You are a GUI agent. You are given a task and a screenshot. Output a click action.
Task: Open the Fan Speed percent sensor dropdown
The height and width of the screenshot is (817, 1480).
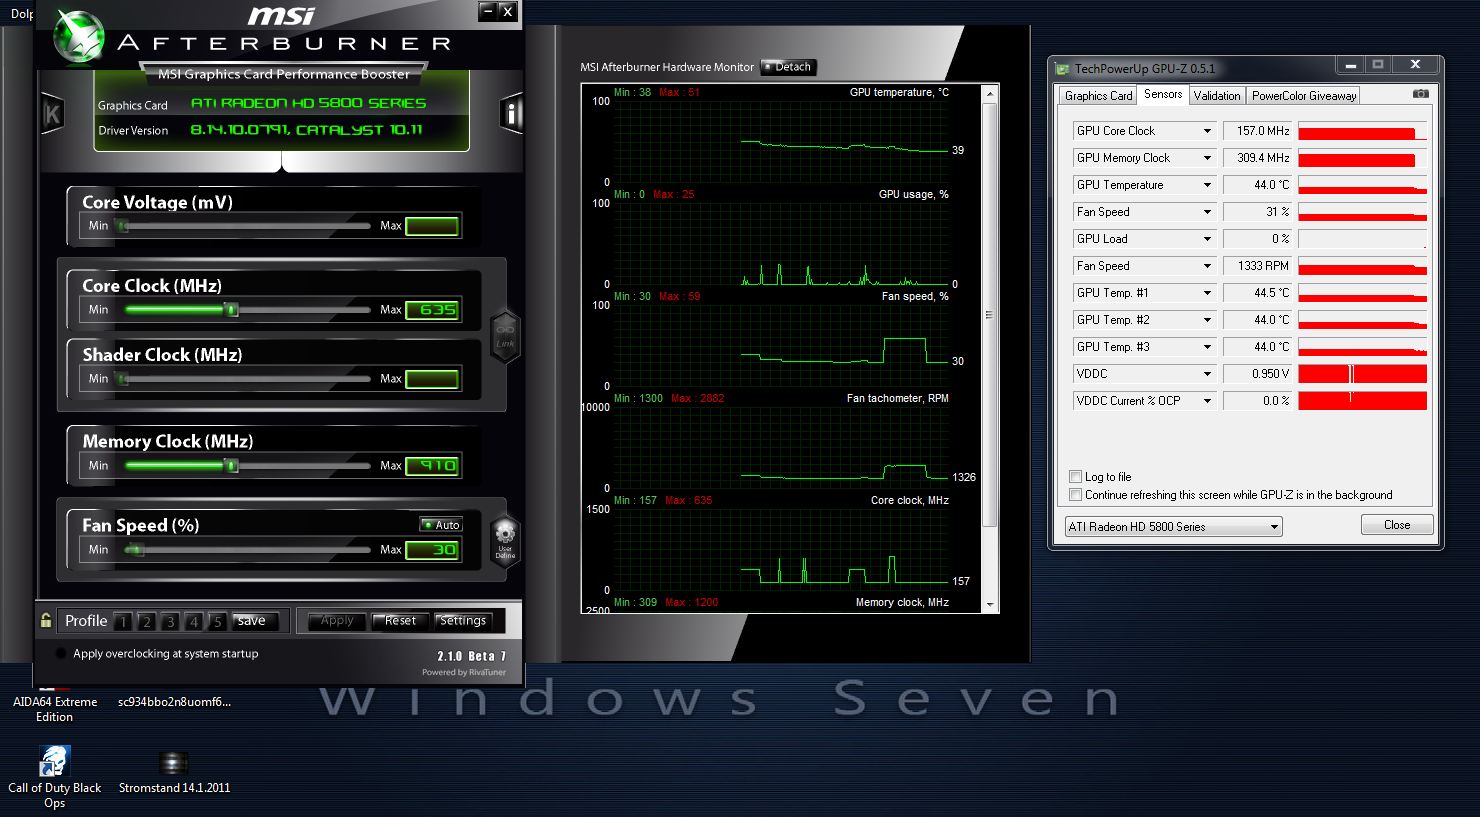pyautogui.click(x=1144, y=212)
